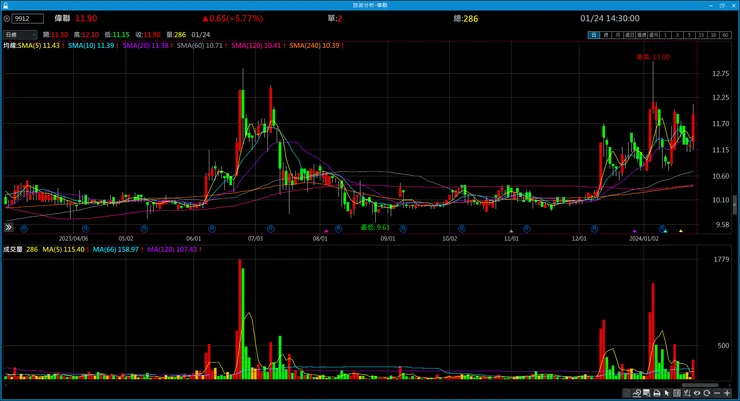Expand the panel with double-chevron button

[8, 227]
